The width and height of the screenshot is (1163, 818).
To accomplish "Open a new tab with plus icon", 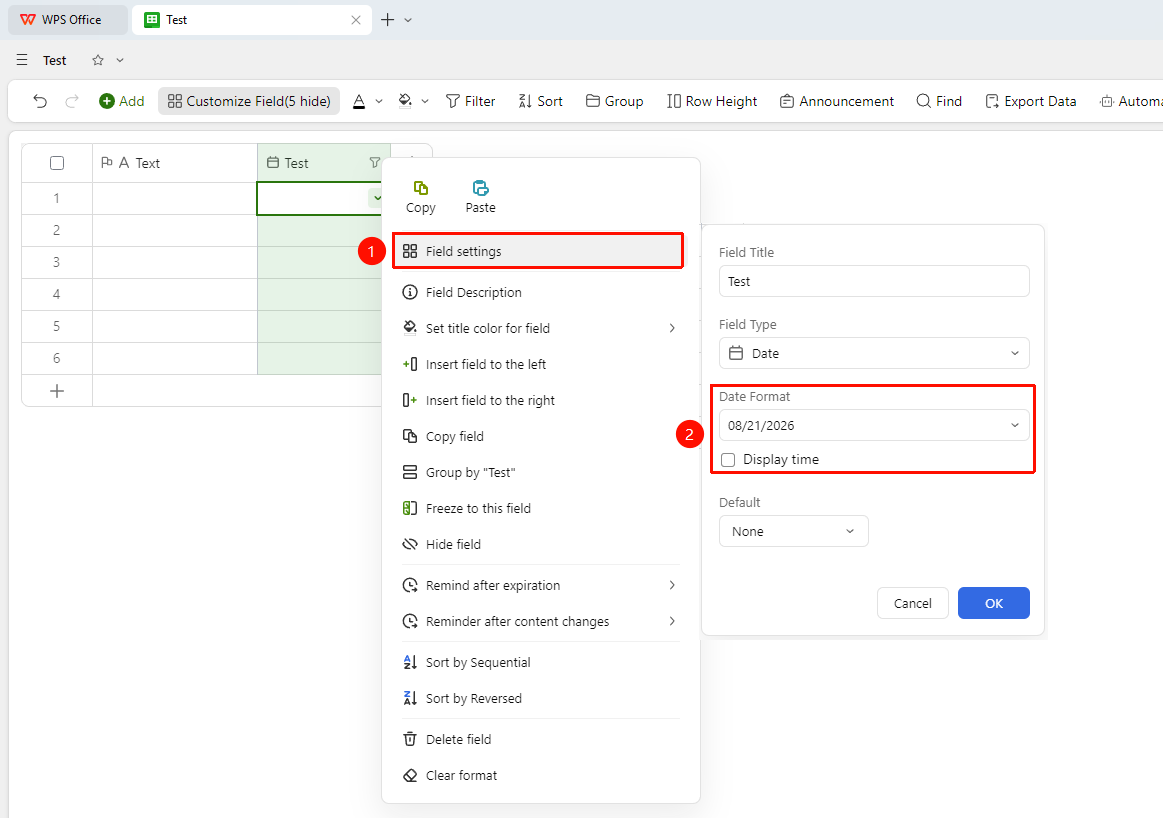I will pyautogui.click(x=387, y=20).
